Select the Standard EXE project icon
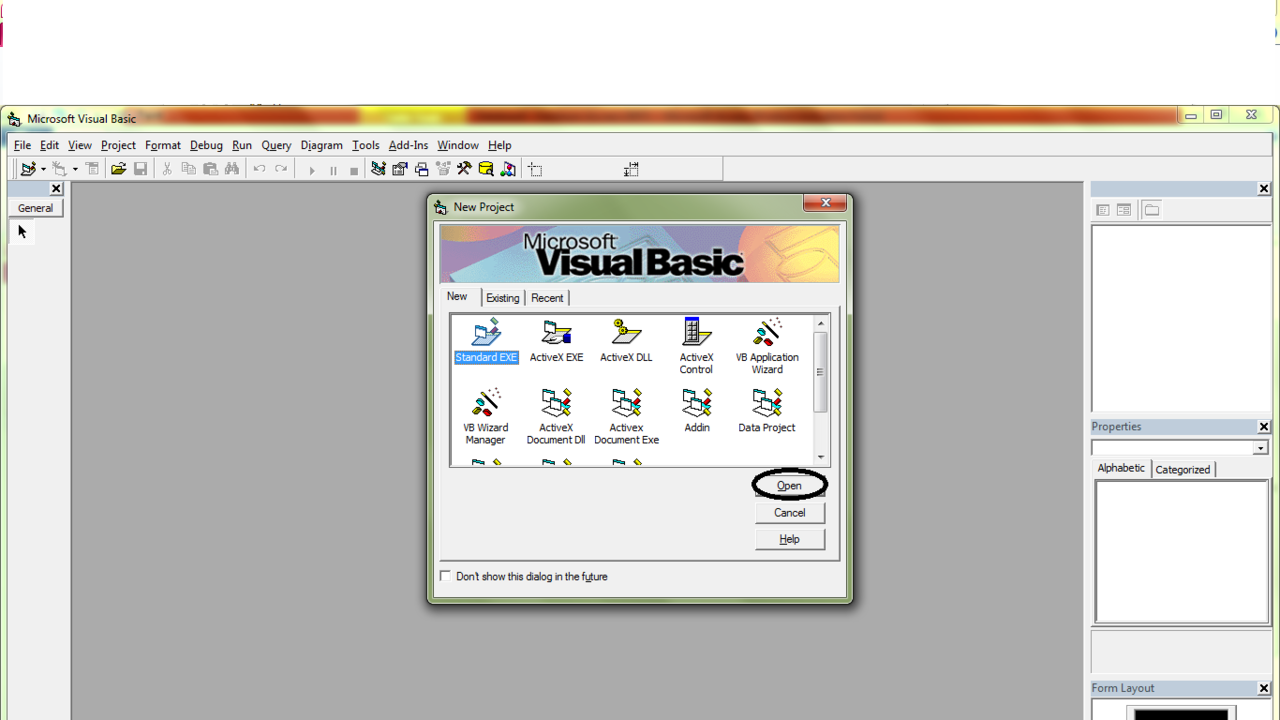 pos(486,341)
